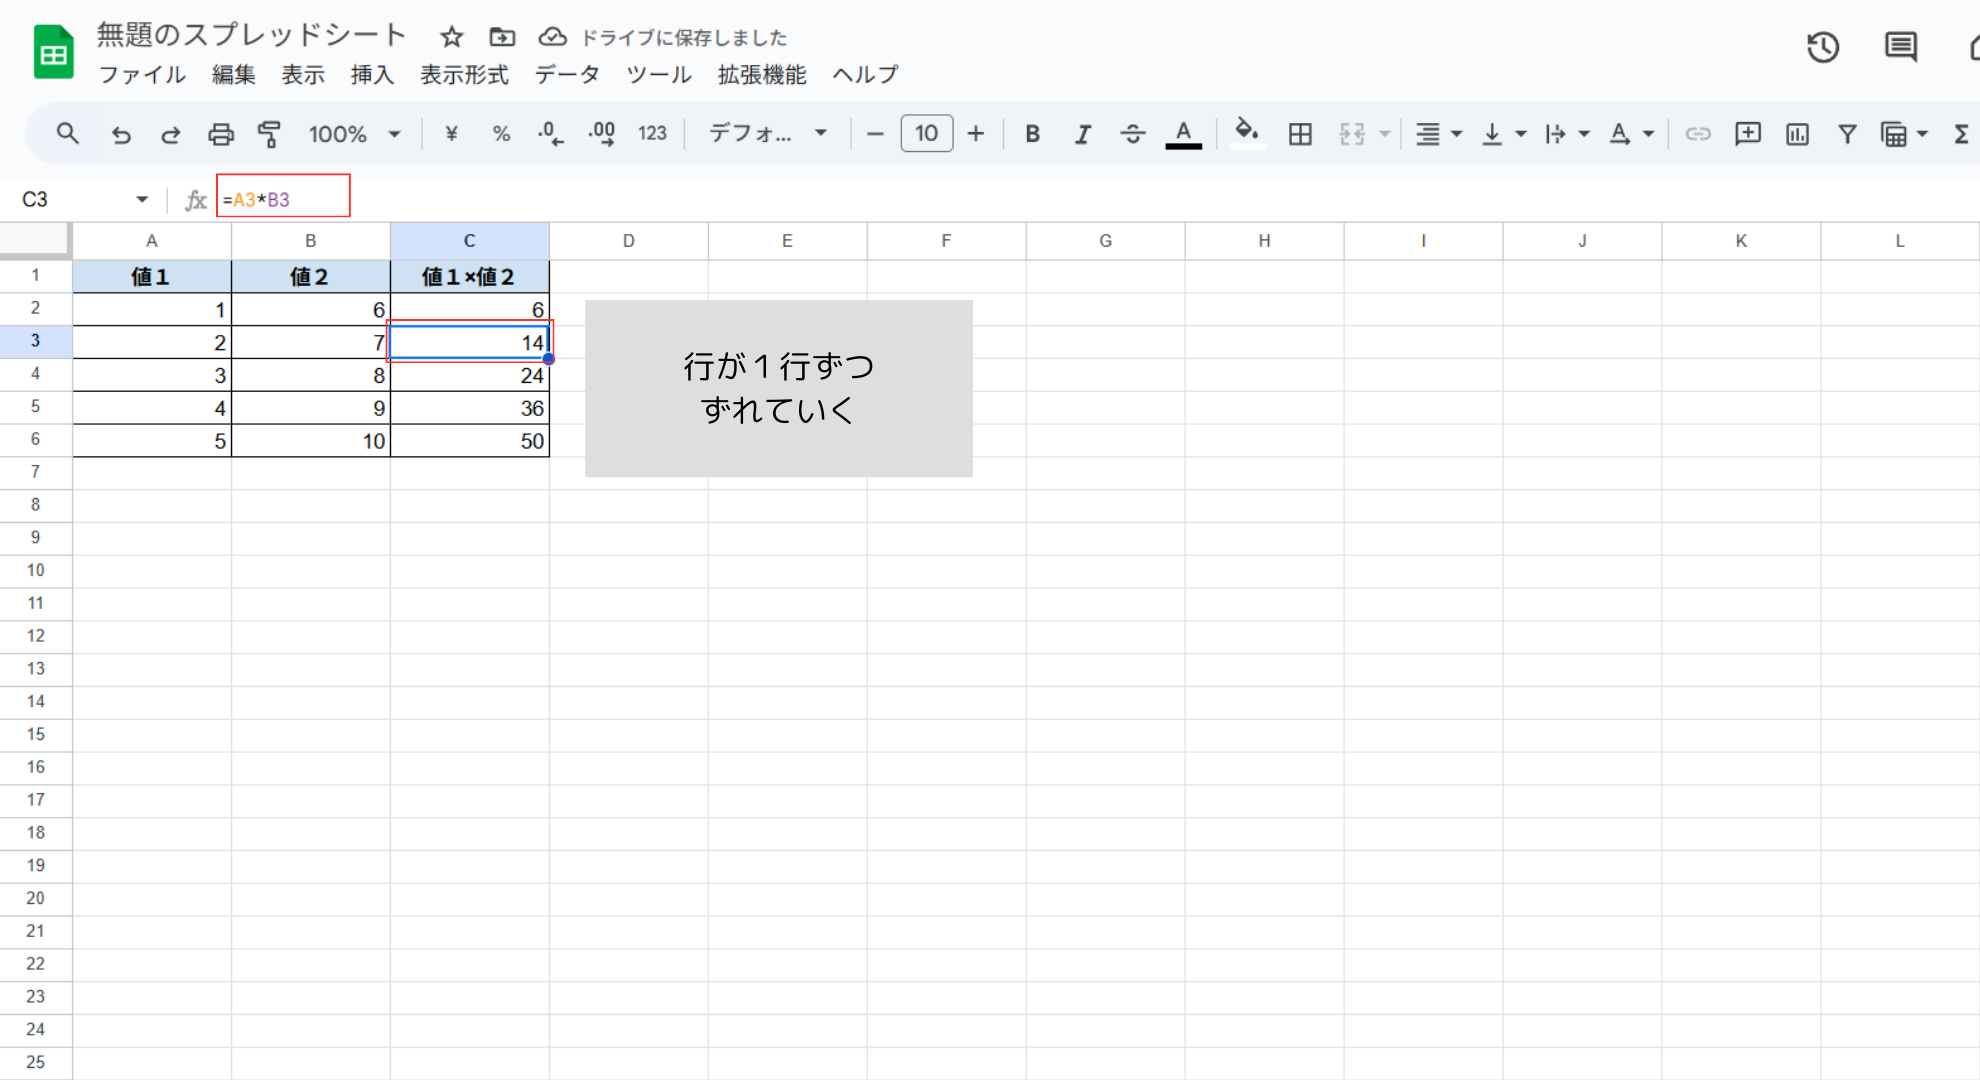This screenshot has width=1980, height=1080.
Task: Toggle bold formatting
Action: click(x=1033, y=134)
